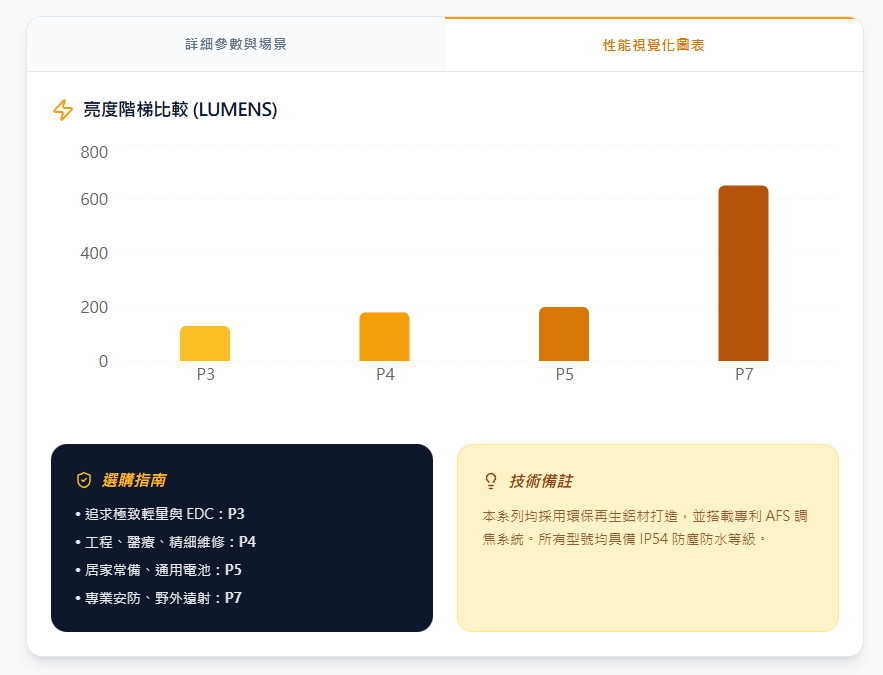
Task: Click the P4 axis label
Action: click(385, 375)
